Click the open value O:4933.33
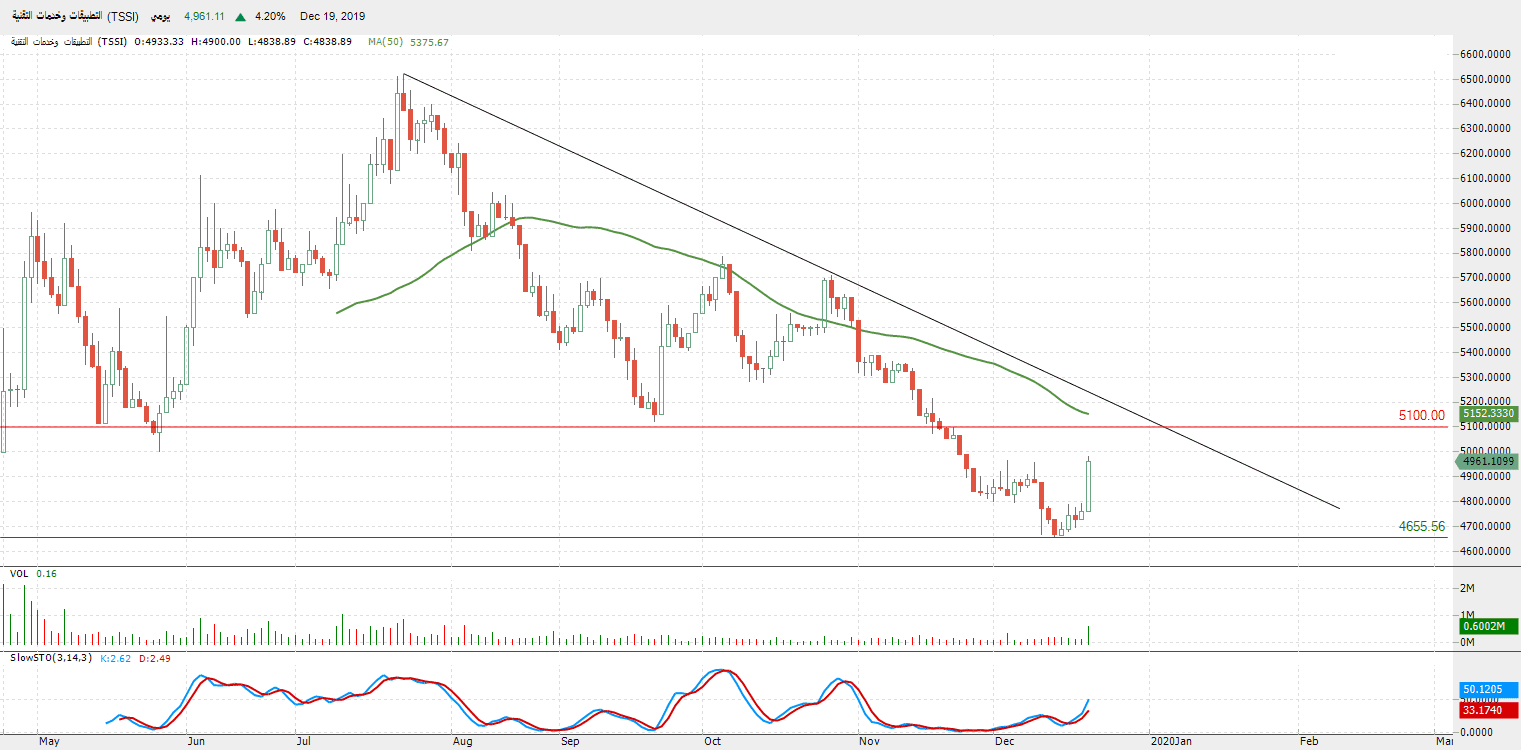 [x=159, y=42]
